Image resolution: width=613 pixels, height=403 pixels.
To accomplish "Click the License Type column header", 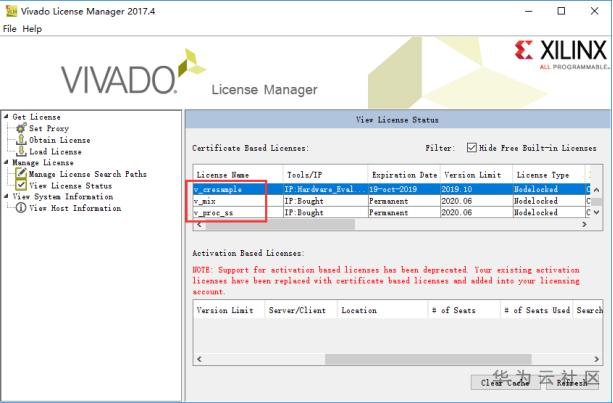I will [x=548, y=175].
